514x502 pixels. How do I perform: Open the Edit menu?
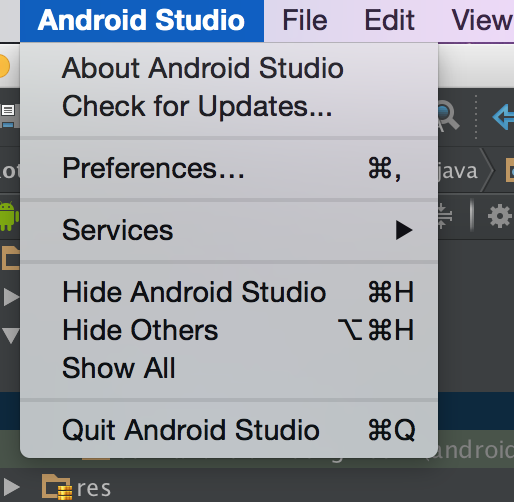click(x=389, y=21)
